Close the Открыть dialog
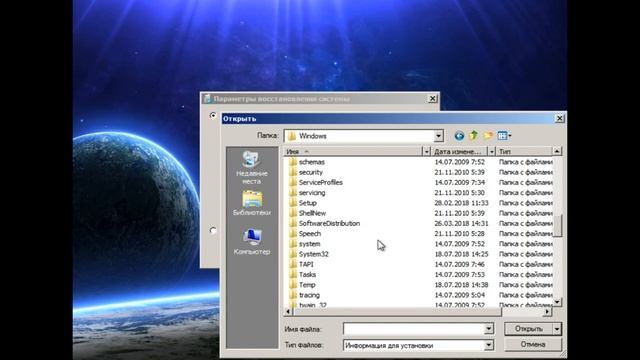Screen dimensions: 640x360 [559, 118]
